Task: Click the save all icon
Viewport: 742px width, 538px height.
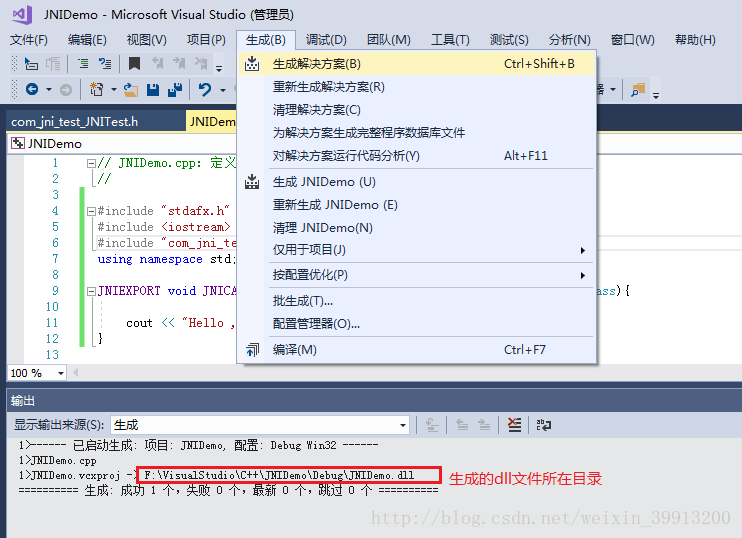Action: tap(175, 89)
